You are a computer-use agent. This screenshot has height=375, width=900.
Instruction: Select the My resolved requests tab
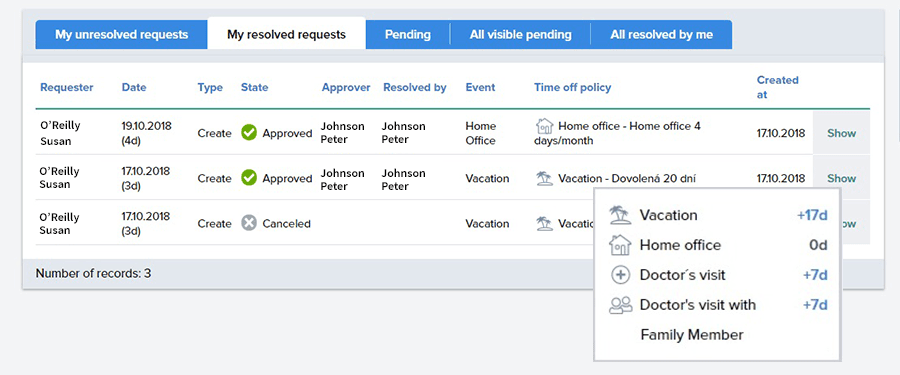point(286,34)
